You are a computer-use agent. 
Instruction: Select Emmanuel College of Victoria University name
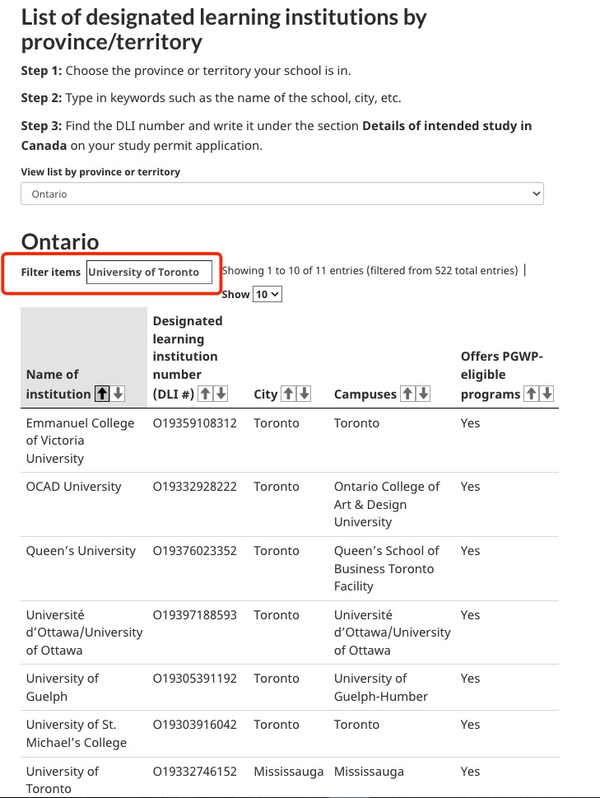tap(80, 441)
